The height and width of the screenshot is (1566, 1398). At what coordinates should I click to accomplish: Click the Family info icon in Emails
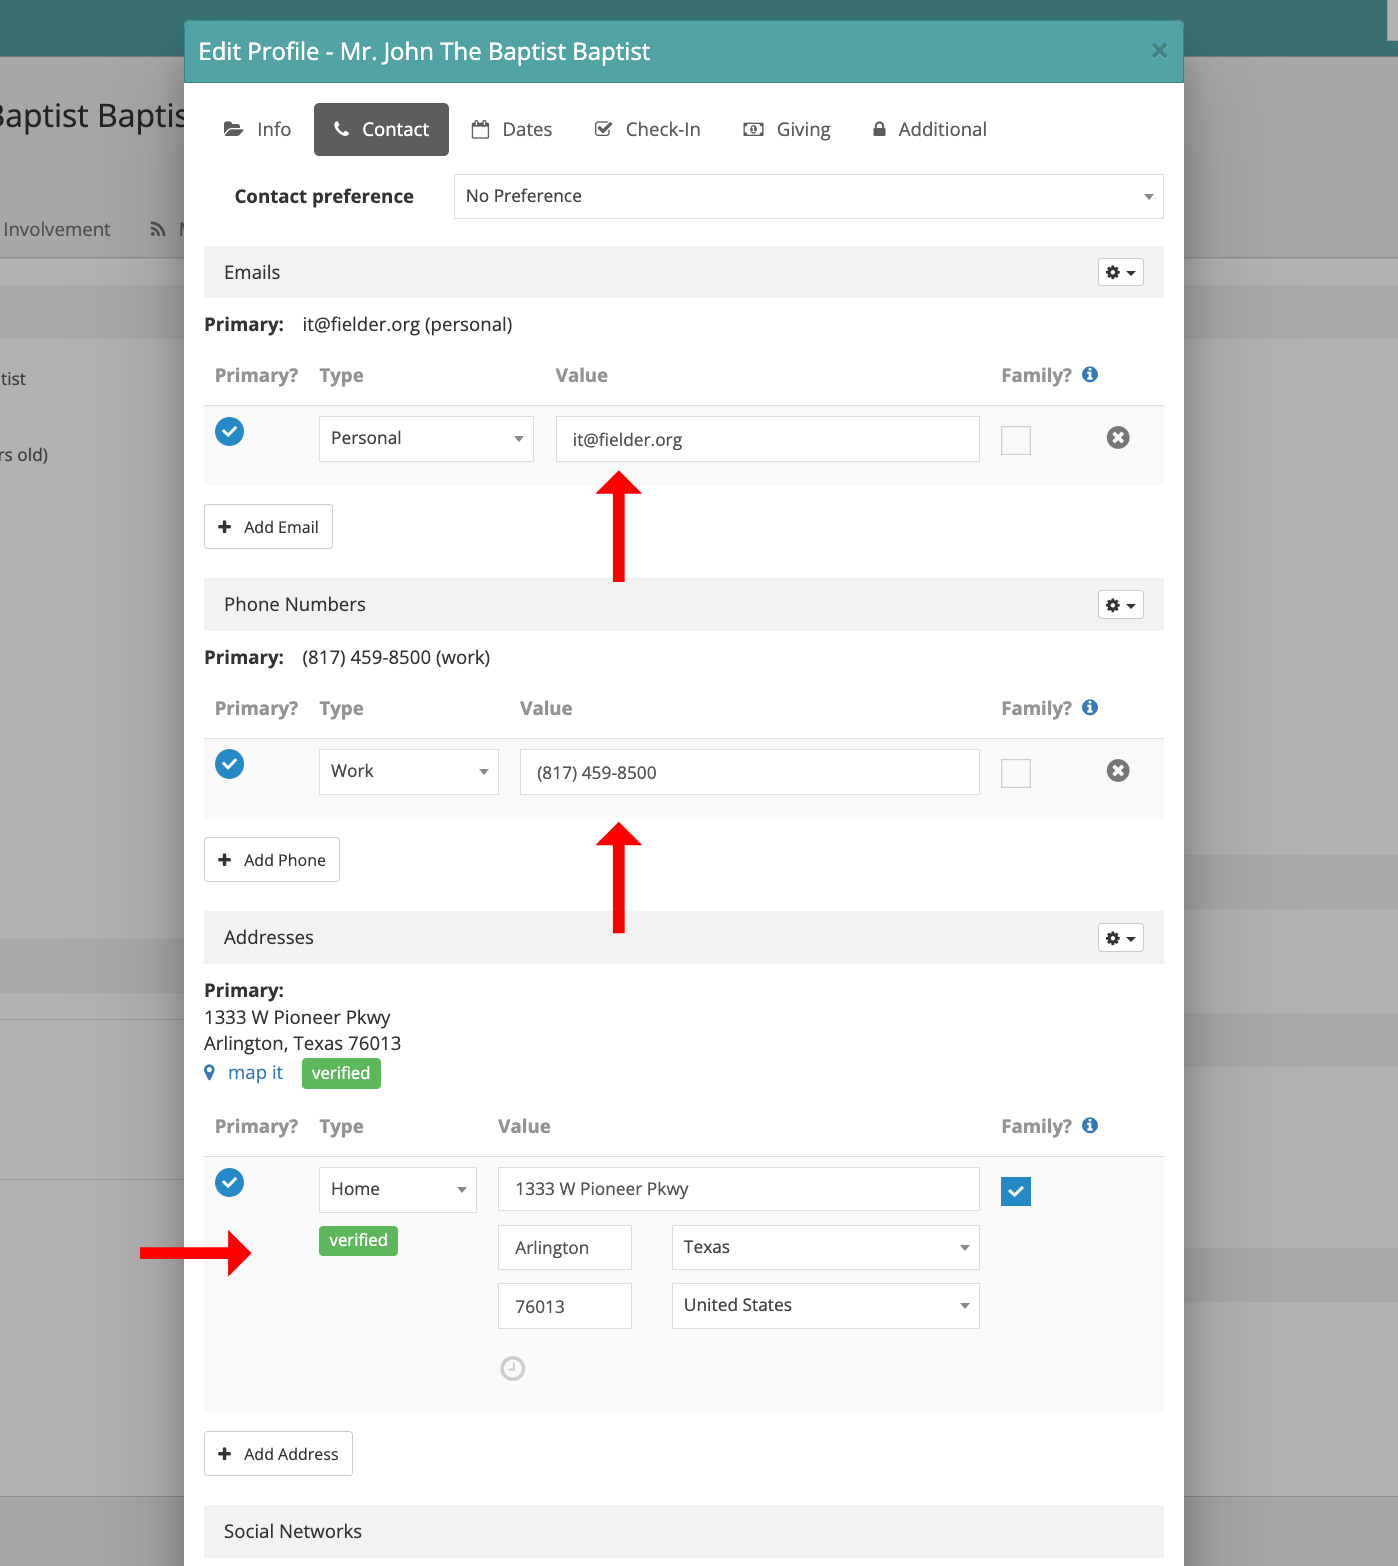pos(1090,375)
